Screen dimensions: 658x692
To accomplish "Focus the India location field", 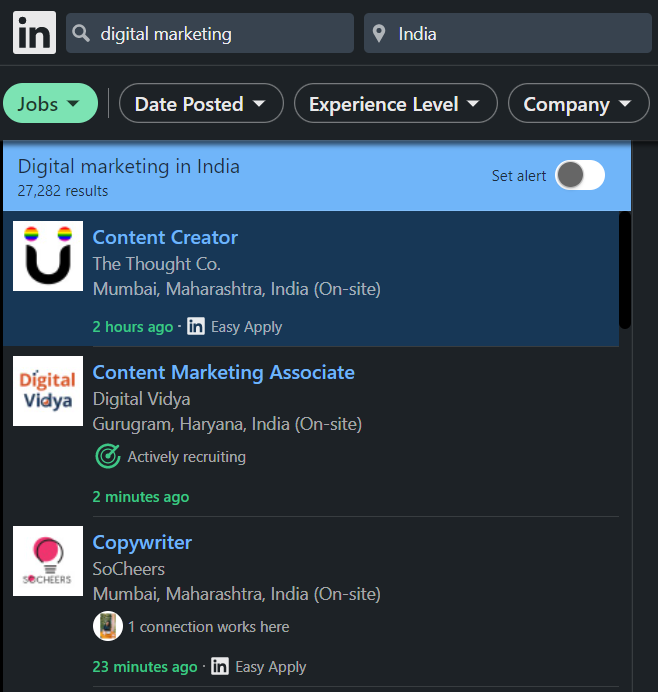I will [508, 34].
